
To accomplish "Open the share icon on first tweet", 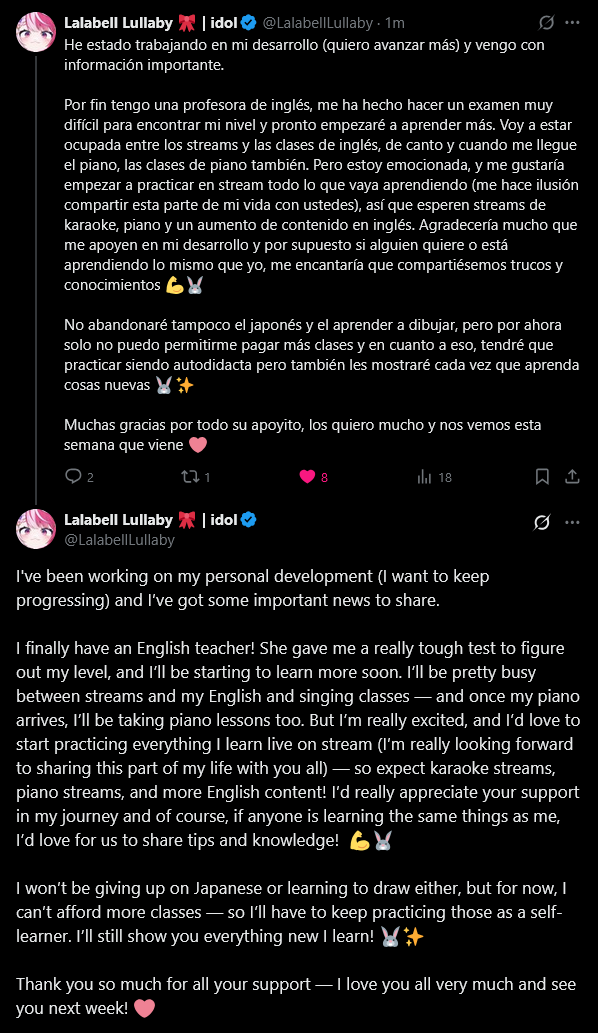I will 572,476.
